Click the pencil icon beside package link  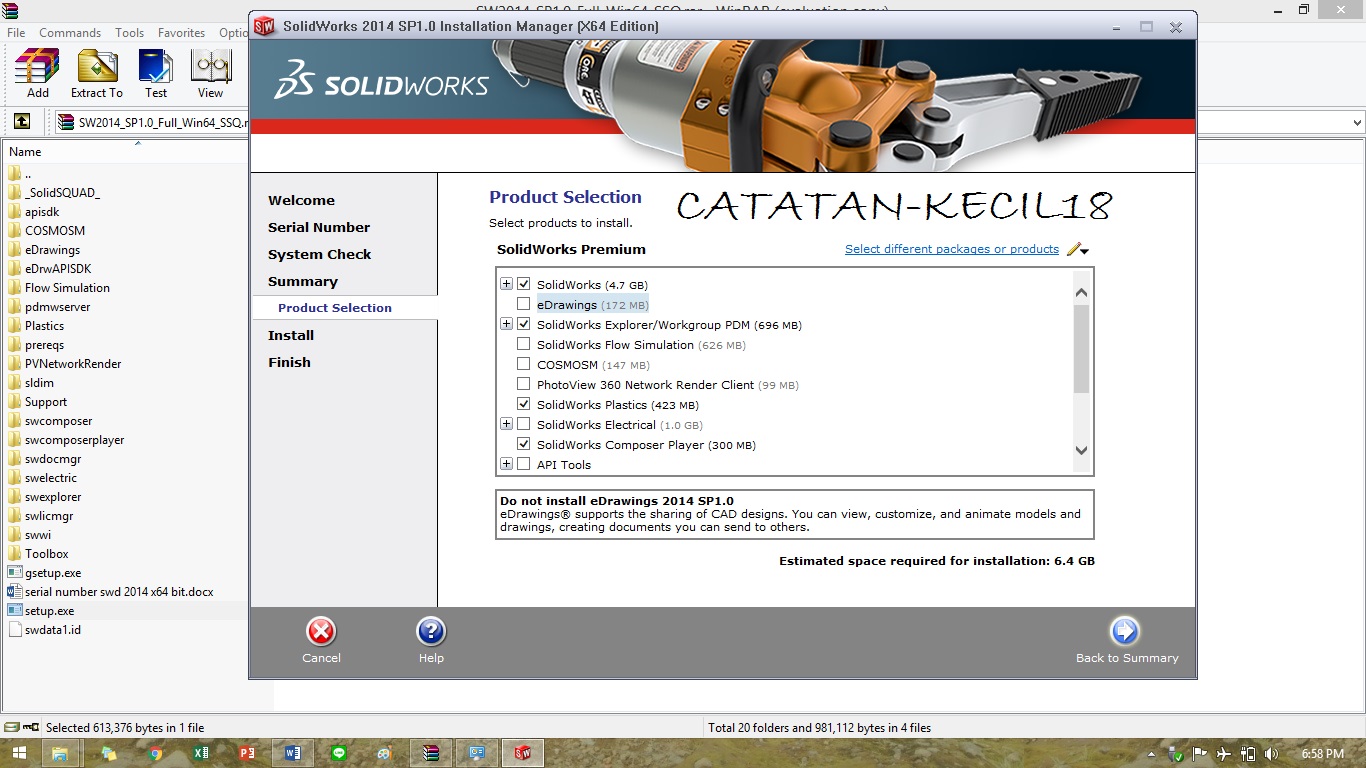pyautogui.click(x=1073, y=249)
